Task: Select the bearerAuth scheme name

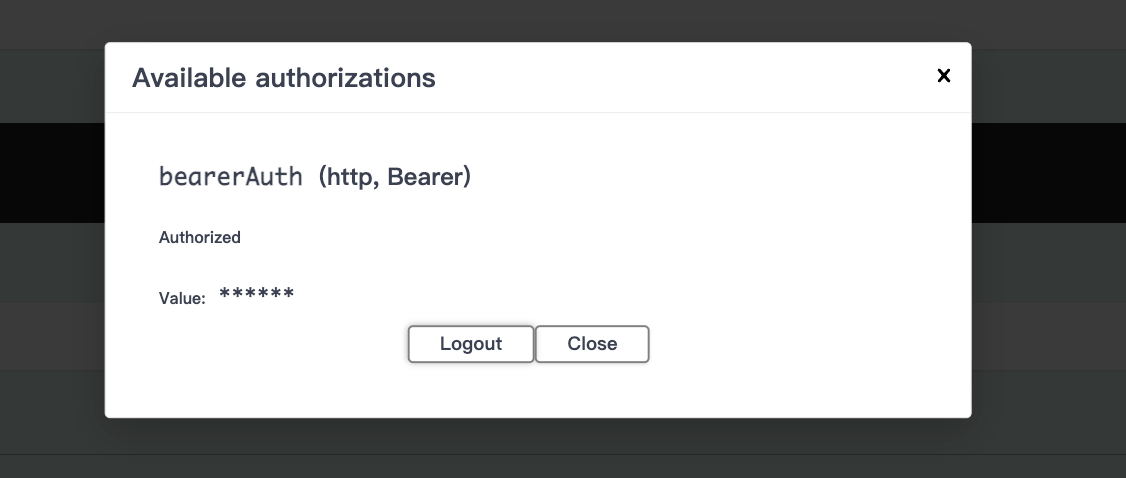Action: 230,177
